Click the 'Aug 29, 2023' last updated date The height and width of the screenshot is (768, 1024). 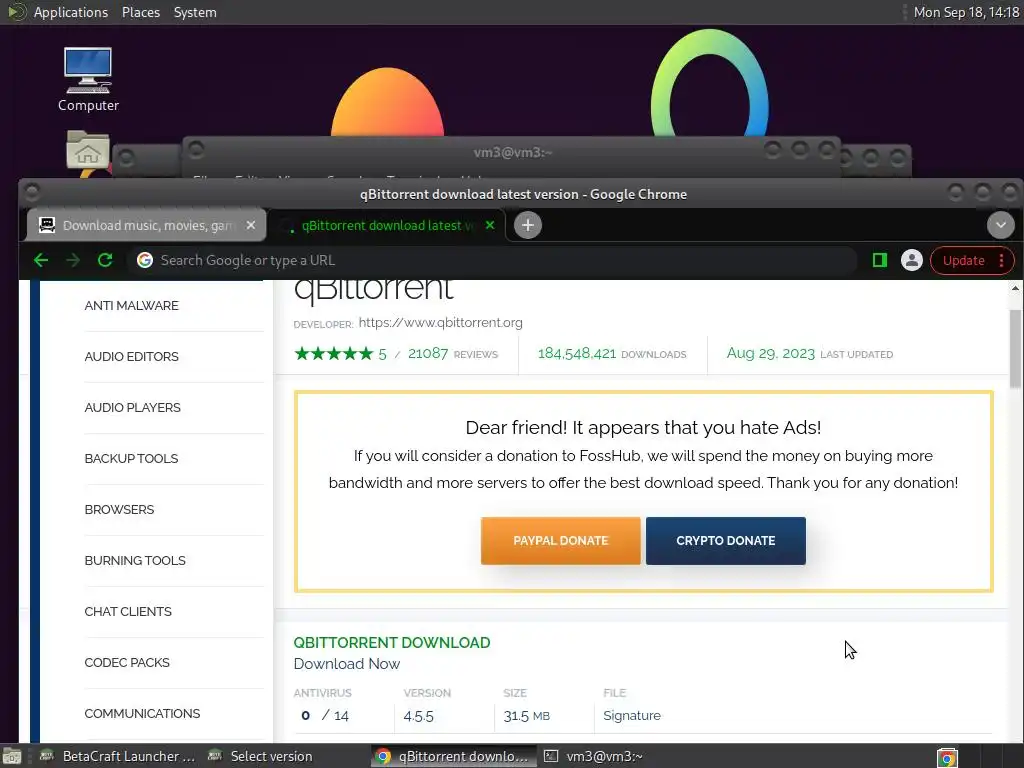click(771, 353)
